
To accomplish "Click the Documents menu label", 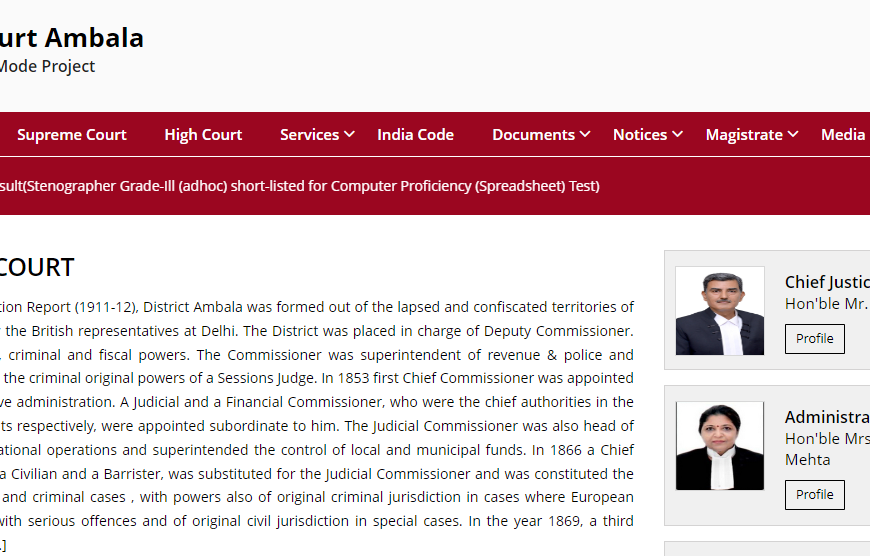I will click(x=533, y=135).
